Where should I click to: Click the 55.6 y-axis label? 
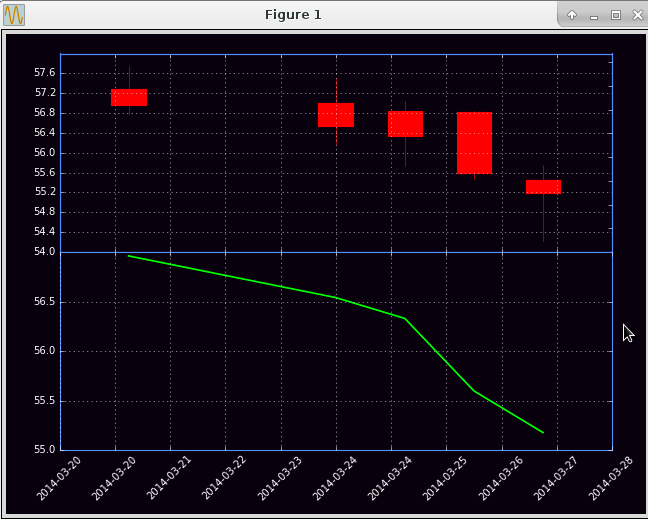click(45, 172)
